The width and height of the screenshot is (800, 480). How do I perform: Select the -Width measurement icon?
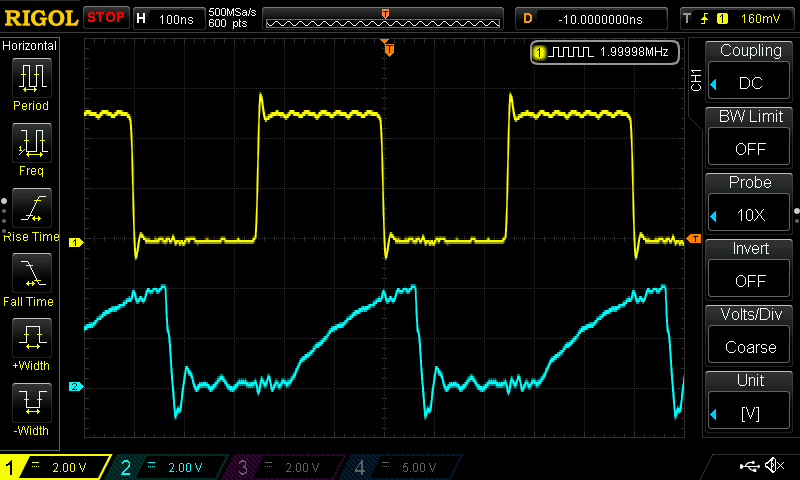(32, 402)
